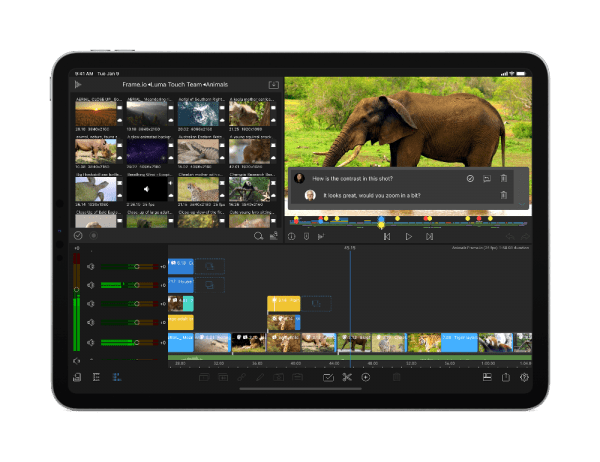Split clip with the scissors tool
This screenshot has width=600, height=462.
347,377
